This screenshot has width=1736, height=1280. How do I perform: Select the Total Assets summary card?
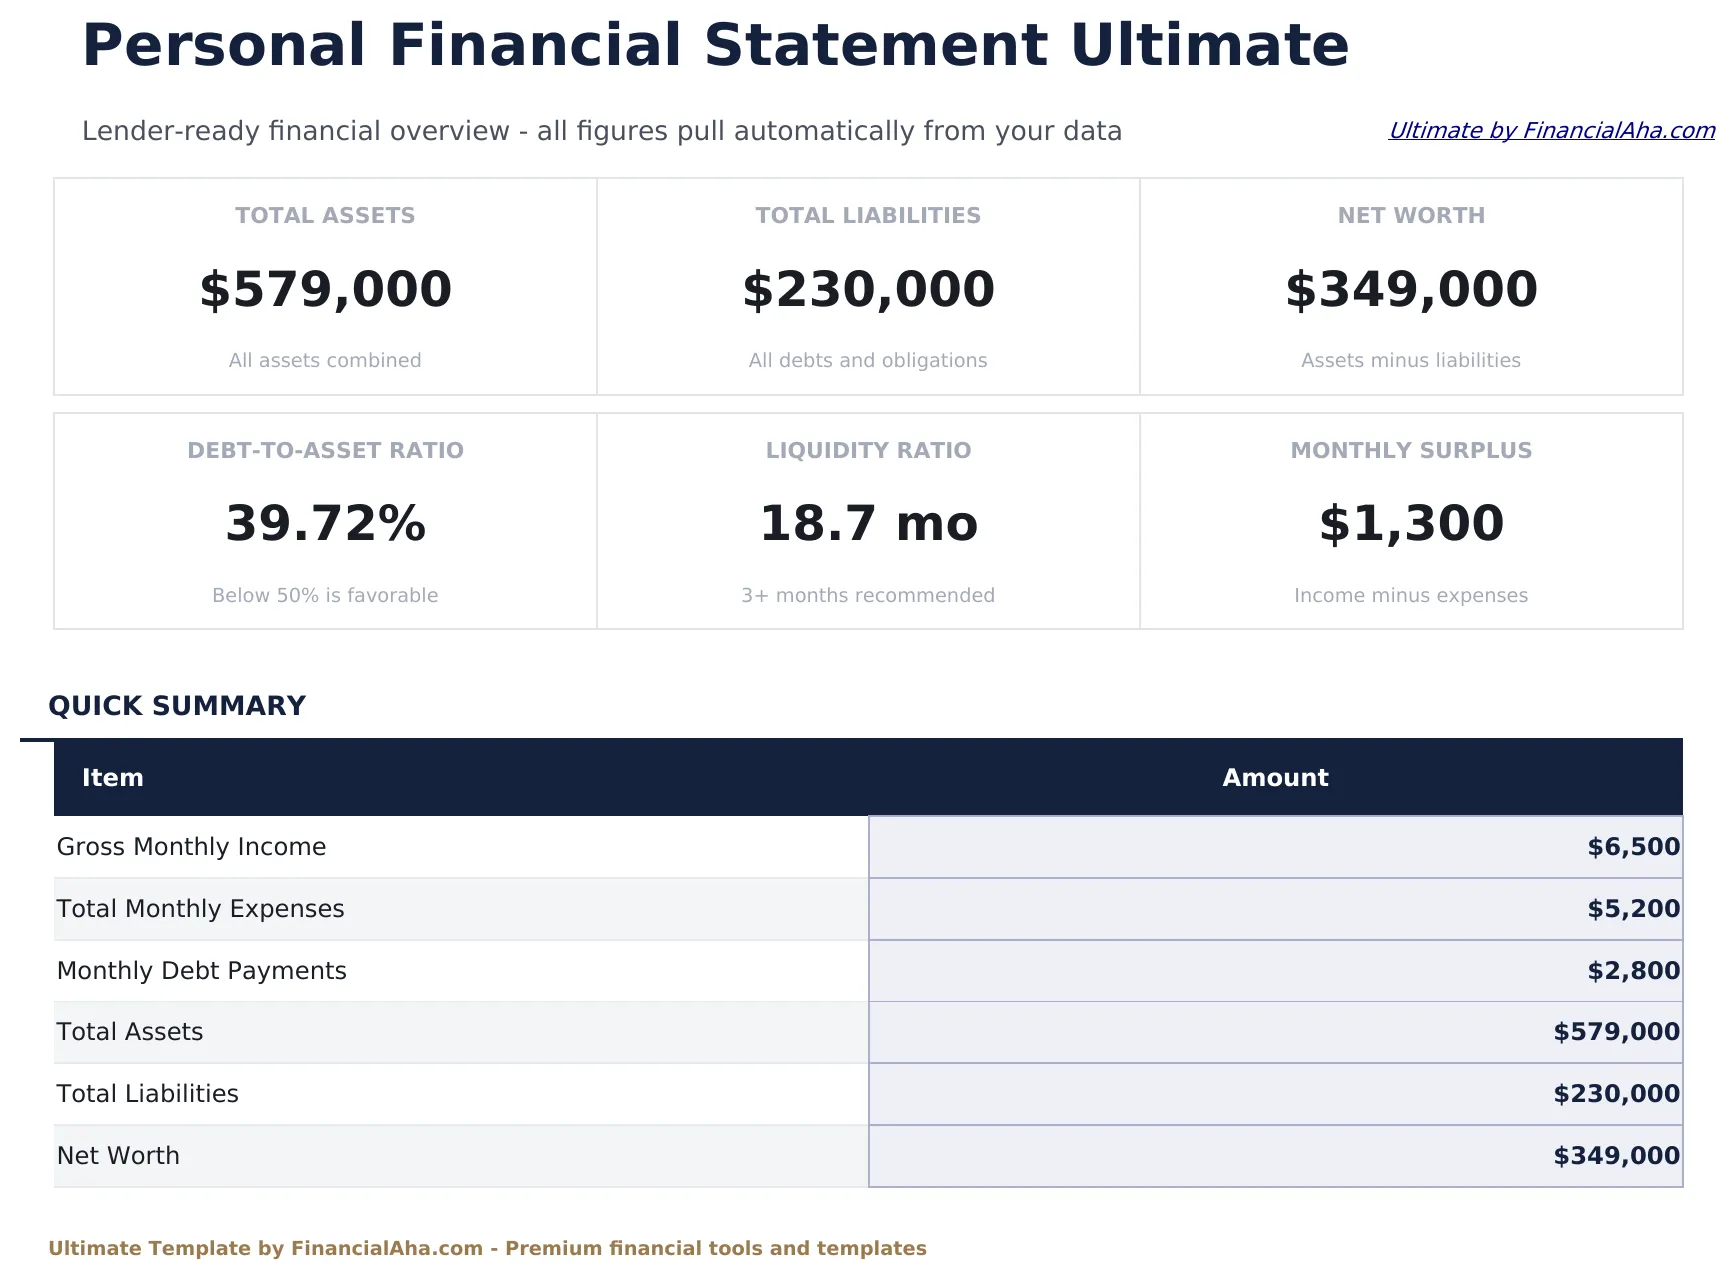(x=324, y=287)
